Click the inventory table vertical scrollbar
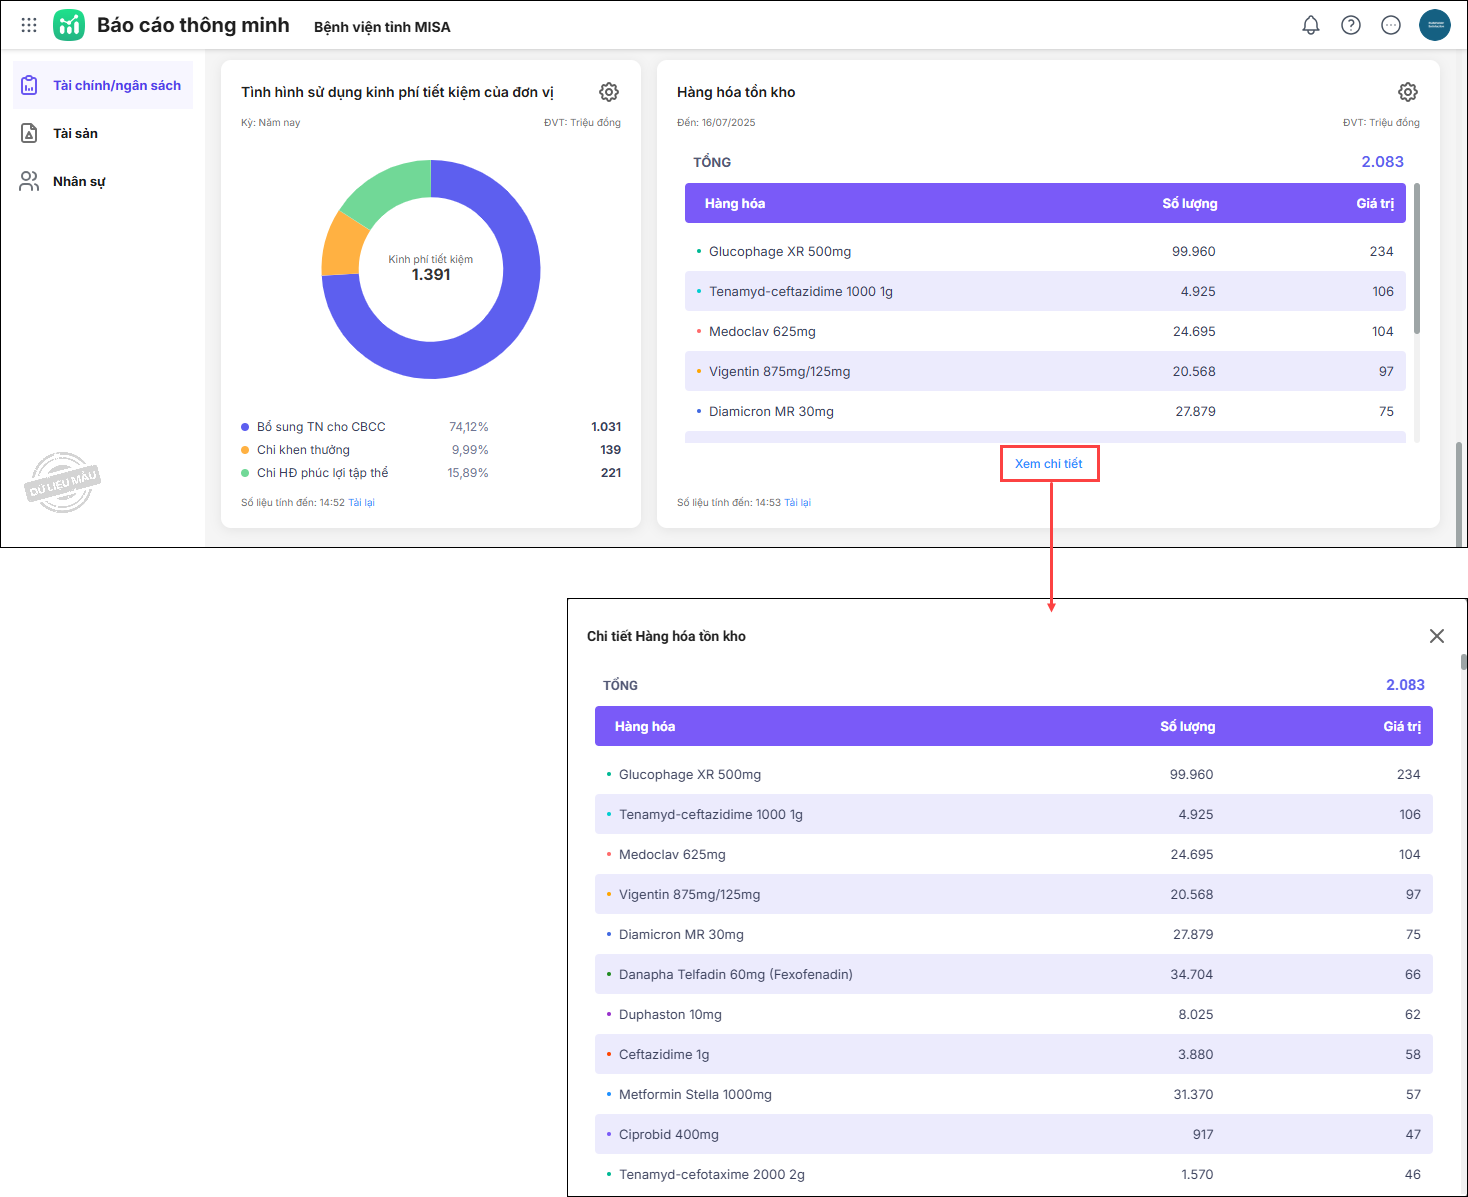The image size is (1468, 1197). click(1417, 260)
